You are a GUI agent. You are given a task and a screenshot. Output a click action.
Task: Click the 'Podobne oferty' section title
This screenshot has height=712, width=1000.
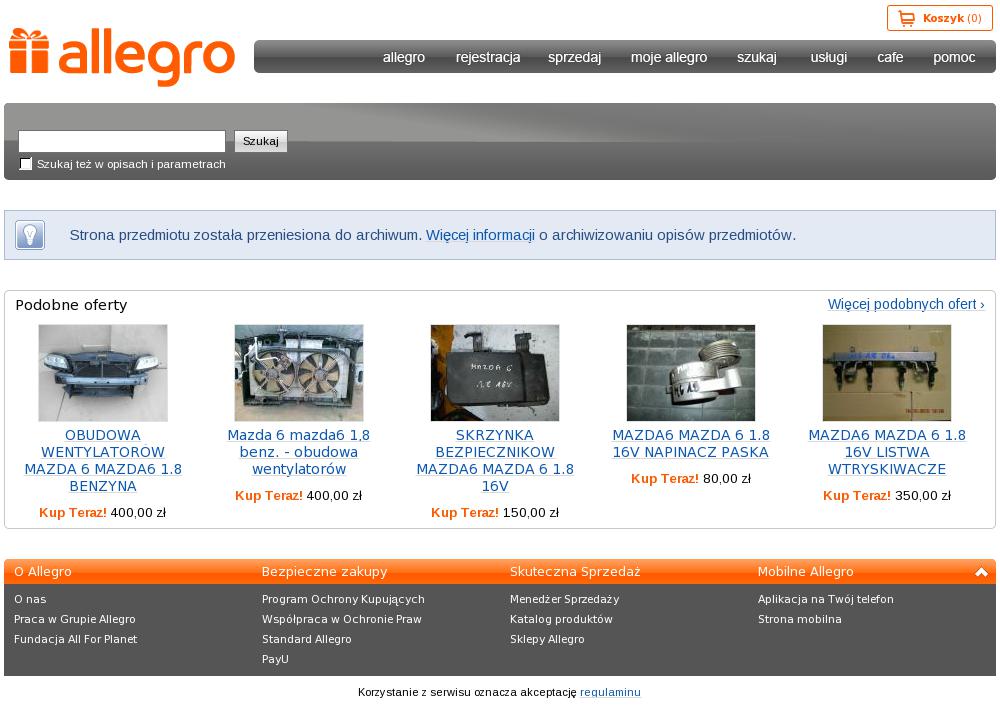71,305
